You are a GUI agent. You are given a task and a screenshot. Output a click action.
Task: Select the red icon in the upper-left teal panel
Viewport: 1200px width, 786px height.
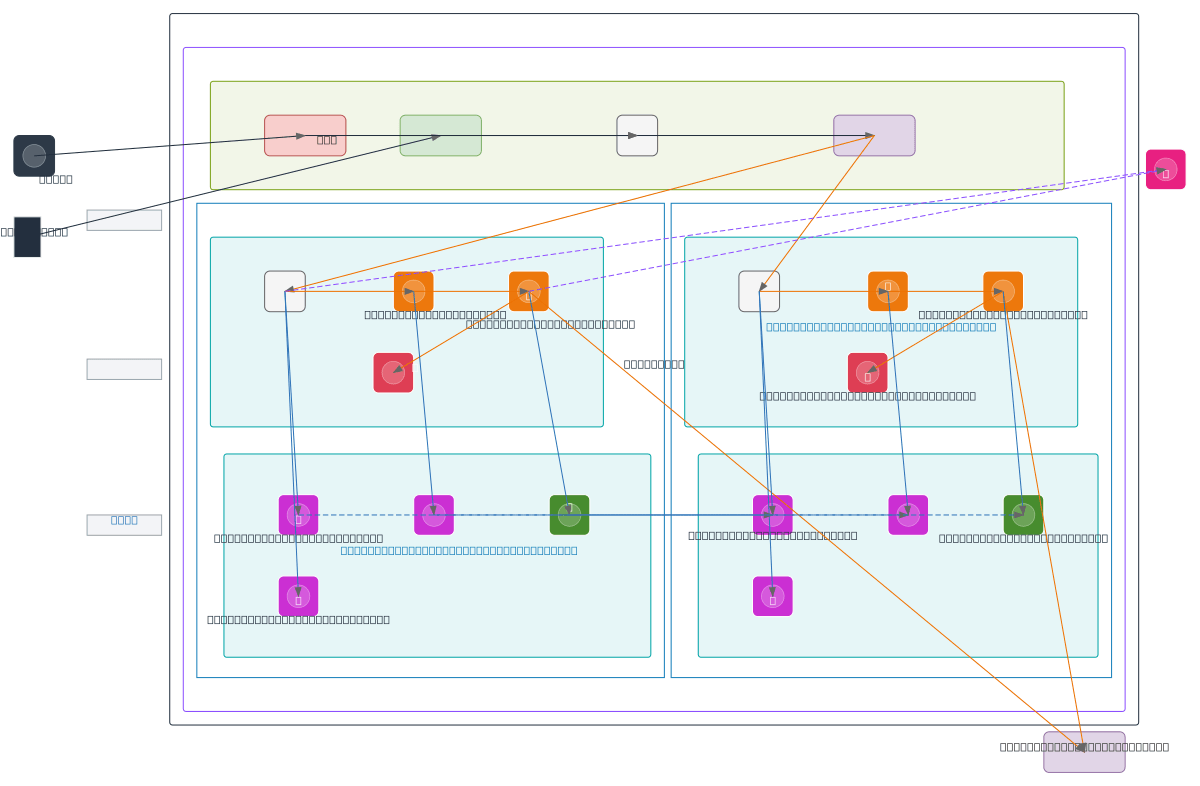393,373
